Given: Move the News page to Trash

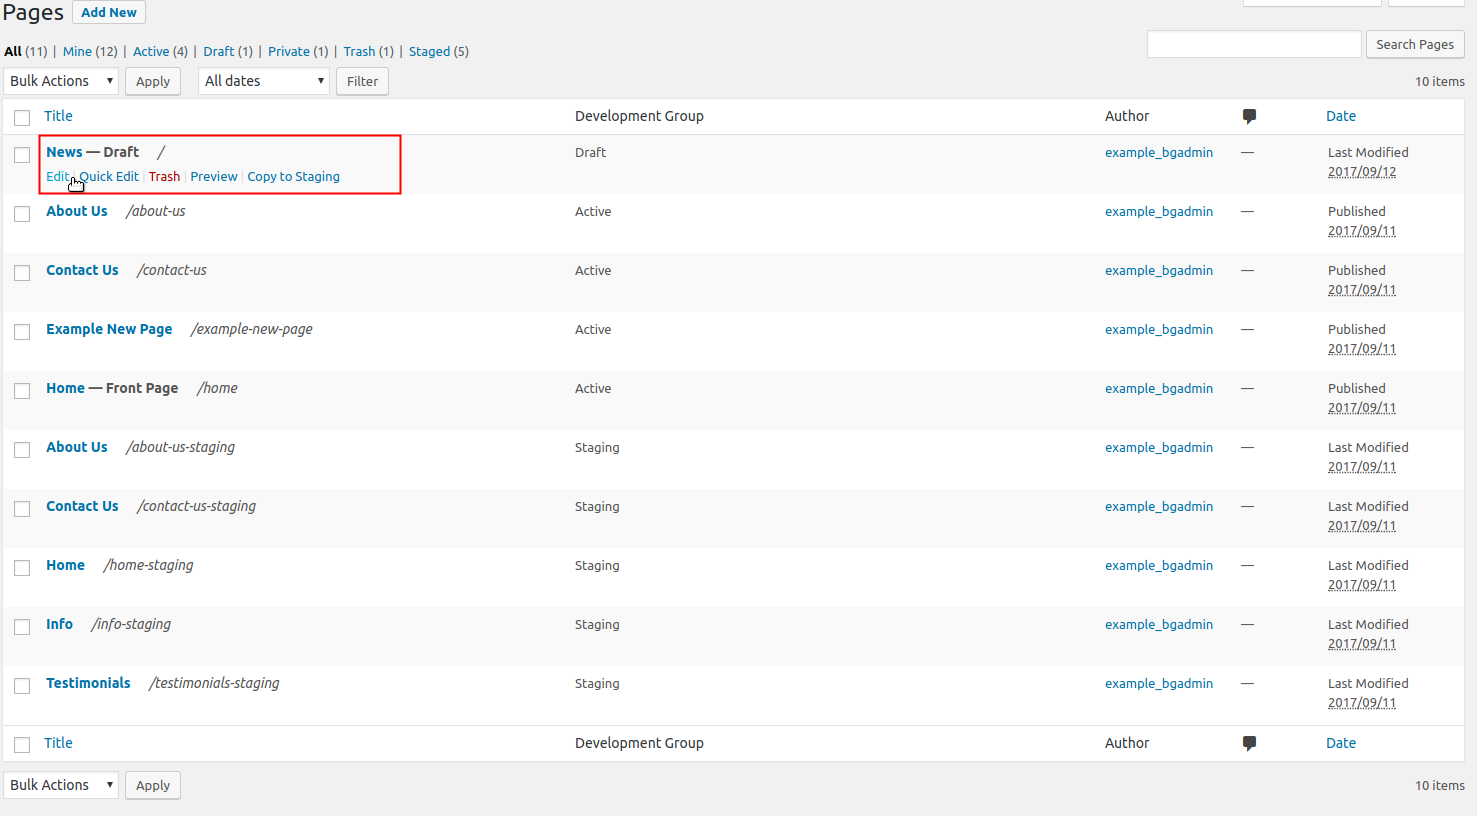Looking at the screenshot, I should pyautogui.click(x=164, y=176).
